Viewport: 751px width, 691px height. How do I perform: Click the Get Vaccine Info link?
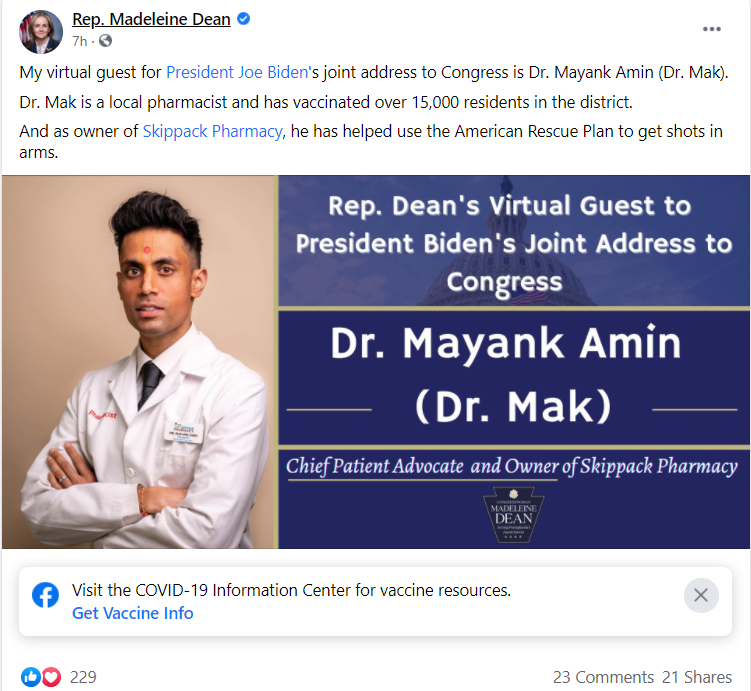(x=133, y=613)
